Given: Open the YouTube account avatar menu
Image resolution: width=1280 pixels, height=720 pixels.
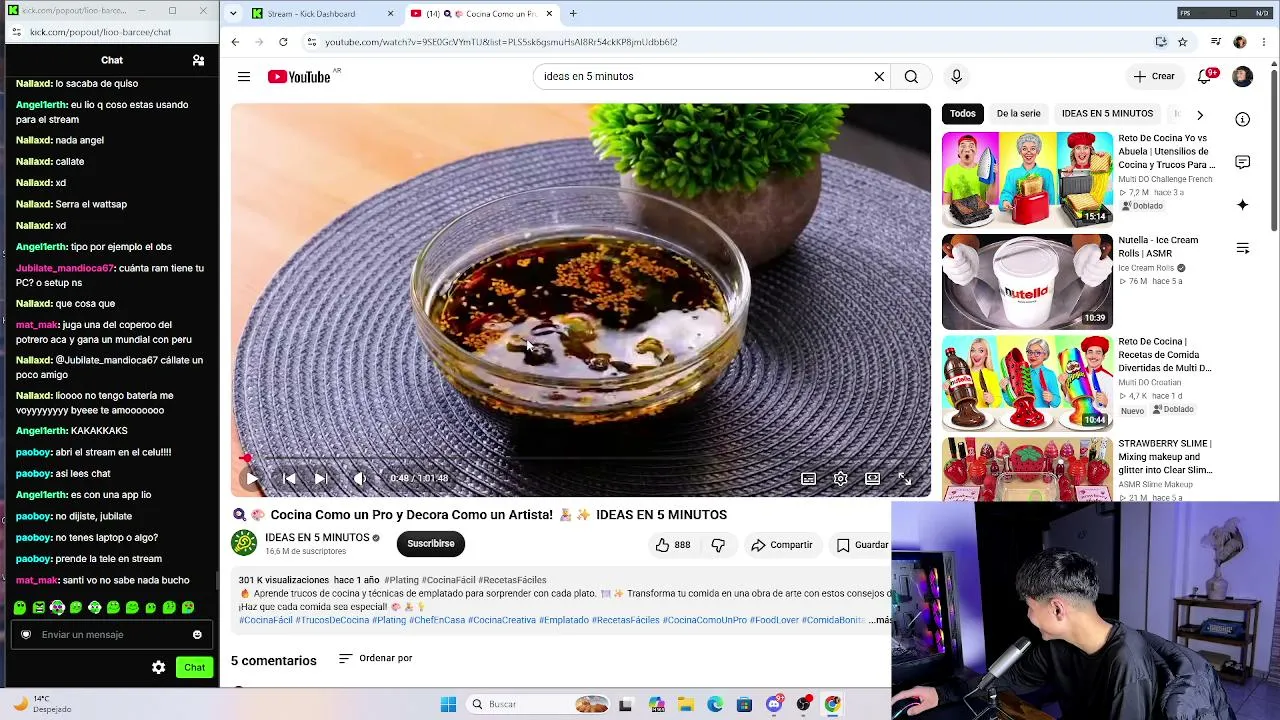Looking at the screenshot, I should pos(1242,77).
